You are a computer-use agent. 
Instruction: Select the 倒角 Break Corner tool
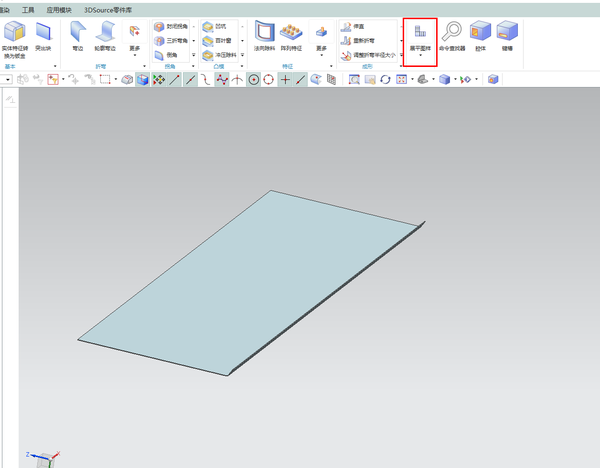click(166, 55)
